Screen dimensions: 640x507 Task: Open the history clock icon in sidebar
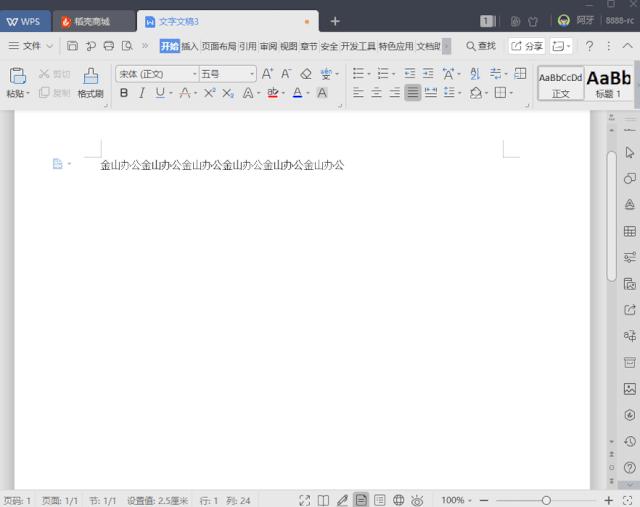[x=629, y=441]
